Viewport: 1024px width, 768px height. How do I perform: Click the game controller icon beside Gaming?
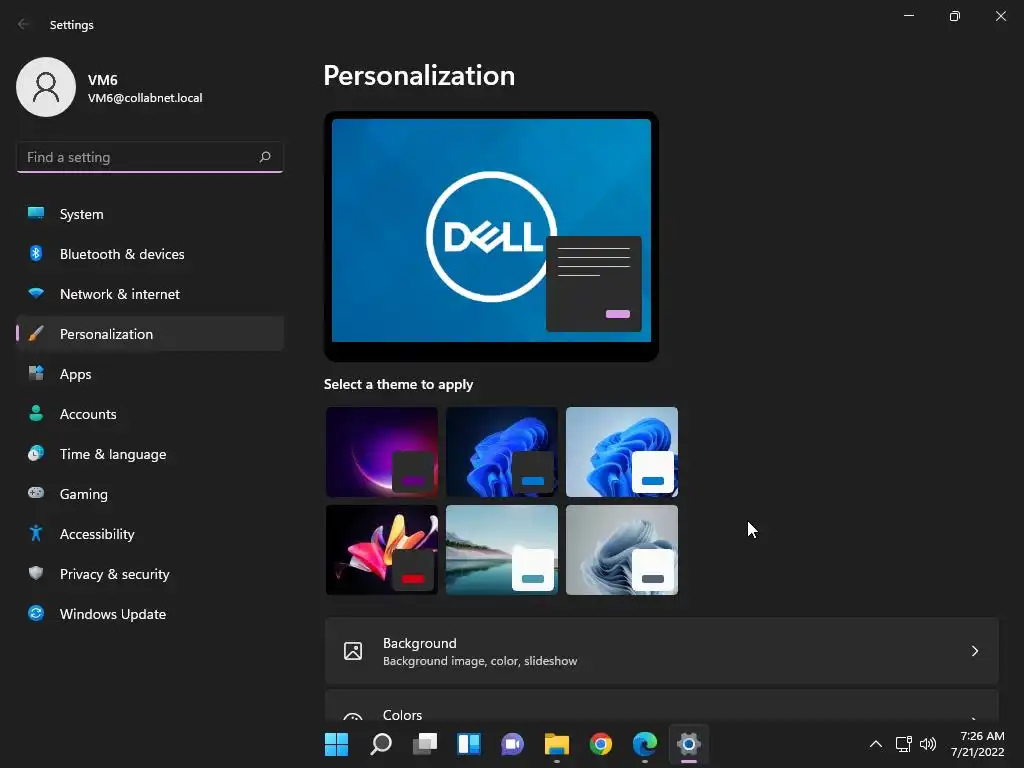pyautogui.click(x=36, y=493)
